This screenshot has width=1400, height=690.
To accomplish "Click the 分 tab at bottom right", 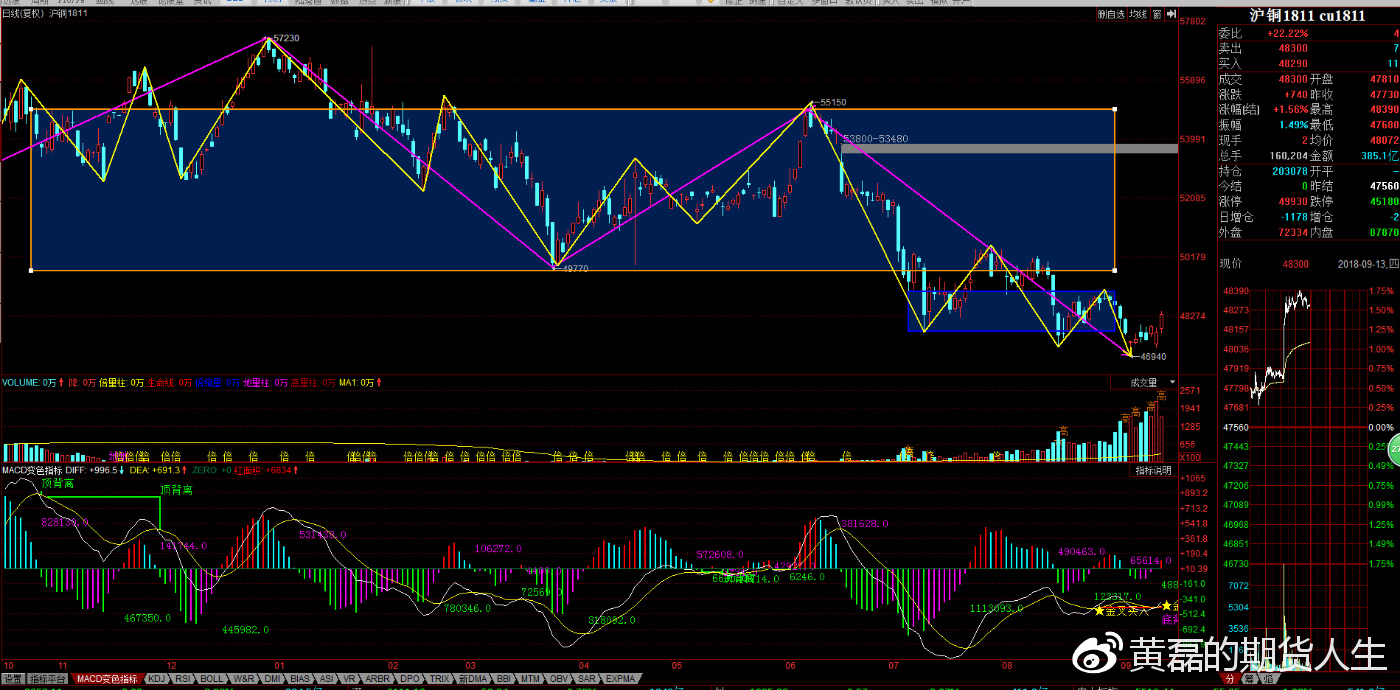I will tap(1229, 679).
